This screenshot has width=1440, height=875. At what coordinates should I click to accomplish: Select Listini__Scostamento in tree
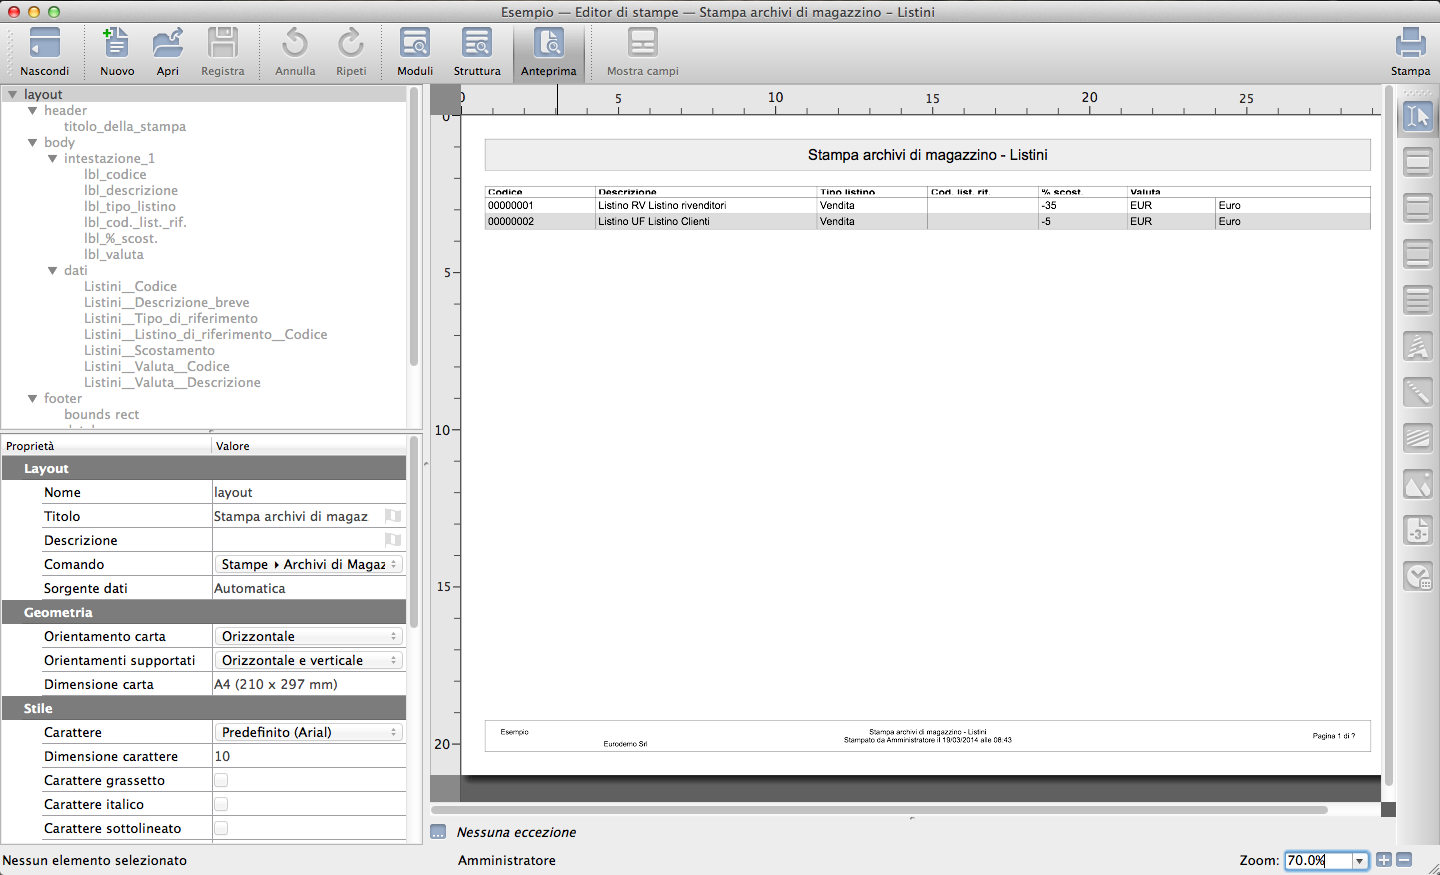point(149,350)
